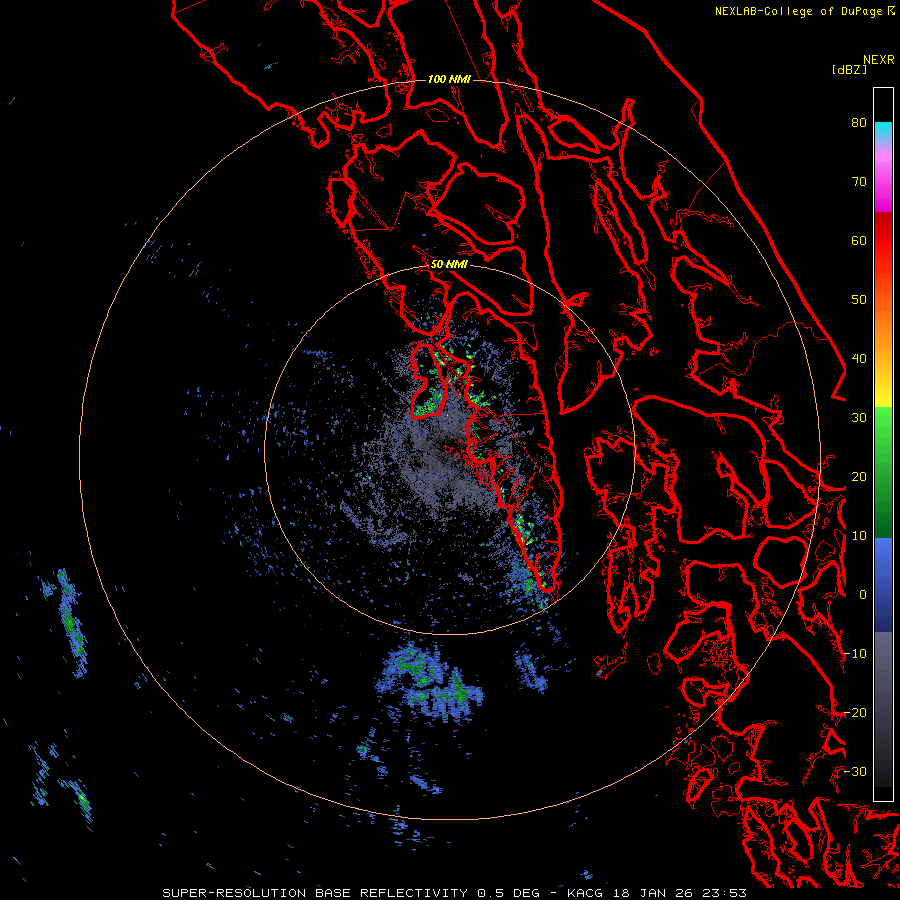Image resolution: width=900 pixels, height=900 pixels.
Task: Click the 30 value on the dBZ scale
Action: click(x=859, y=418)
